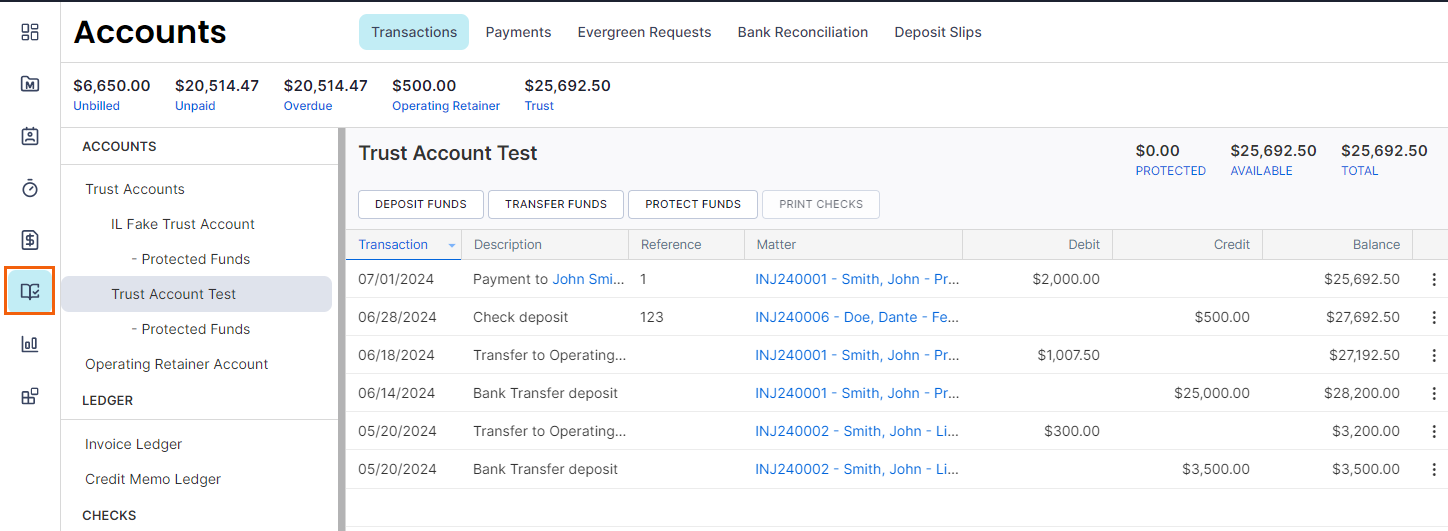Open the dashboard grid icon in sidebar

[30, 32]
